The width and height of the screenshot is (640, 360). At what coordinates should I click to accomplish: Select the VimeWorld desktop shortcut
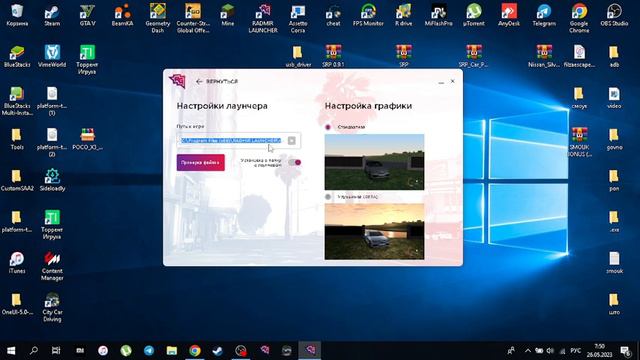click(x=52, y=56)
